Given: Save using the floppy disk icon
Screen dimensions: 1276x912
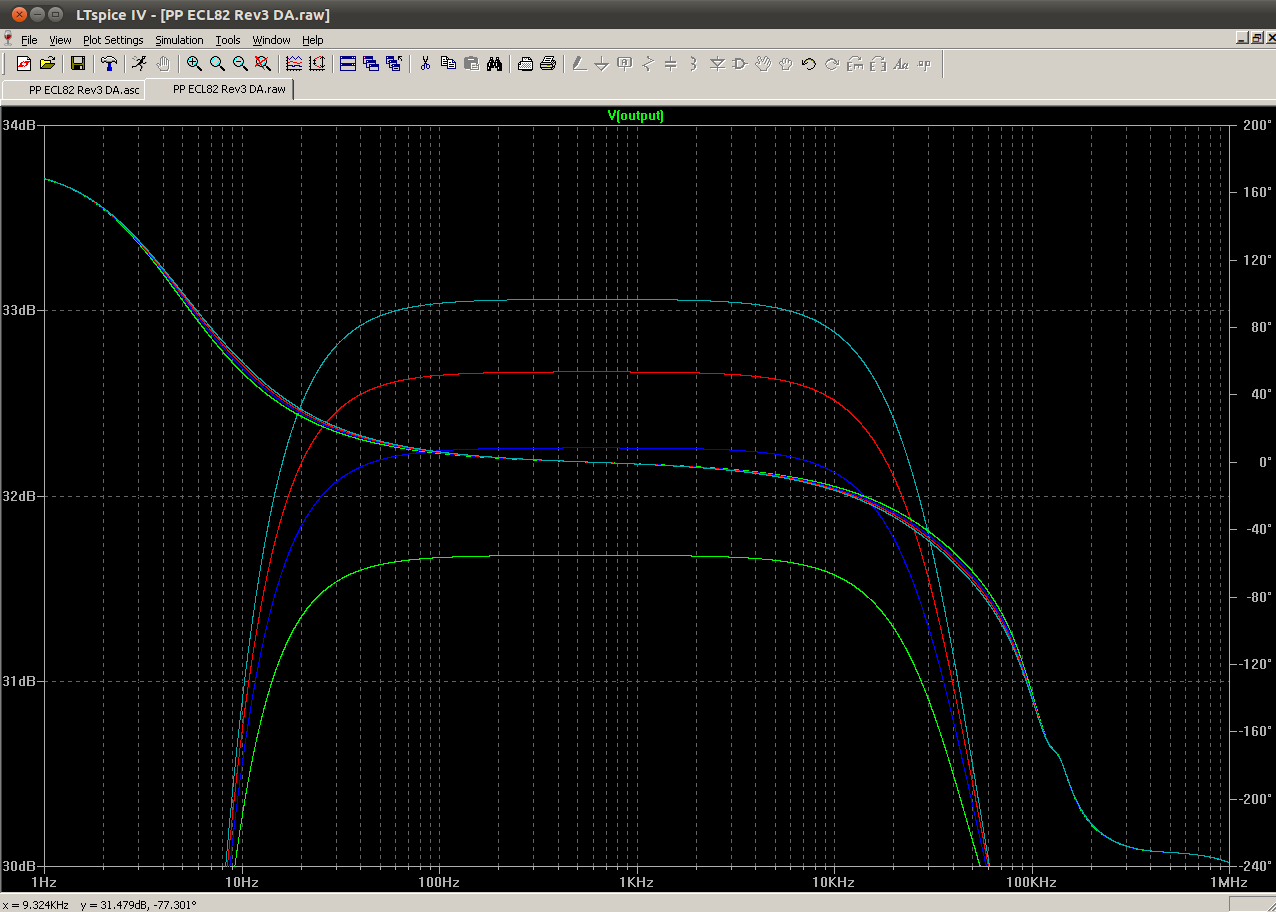Looking at the screenshot, I should (x=78, y=64).
